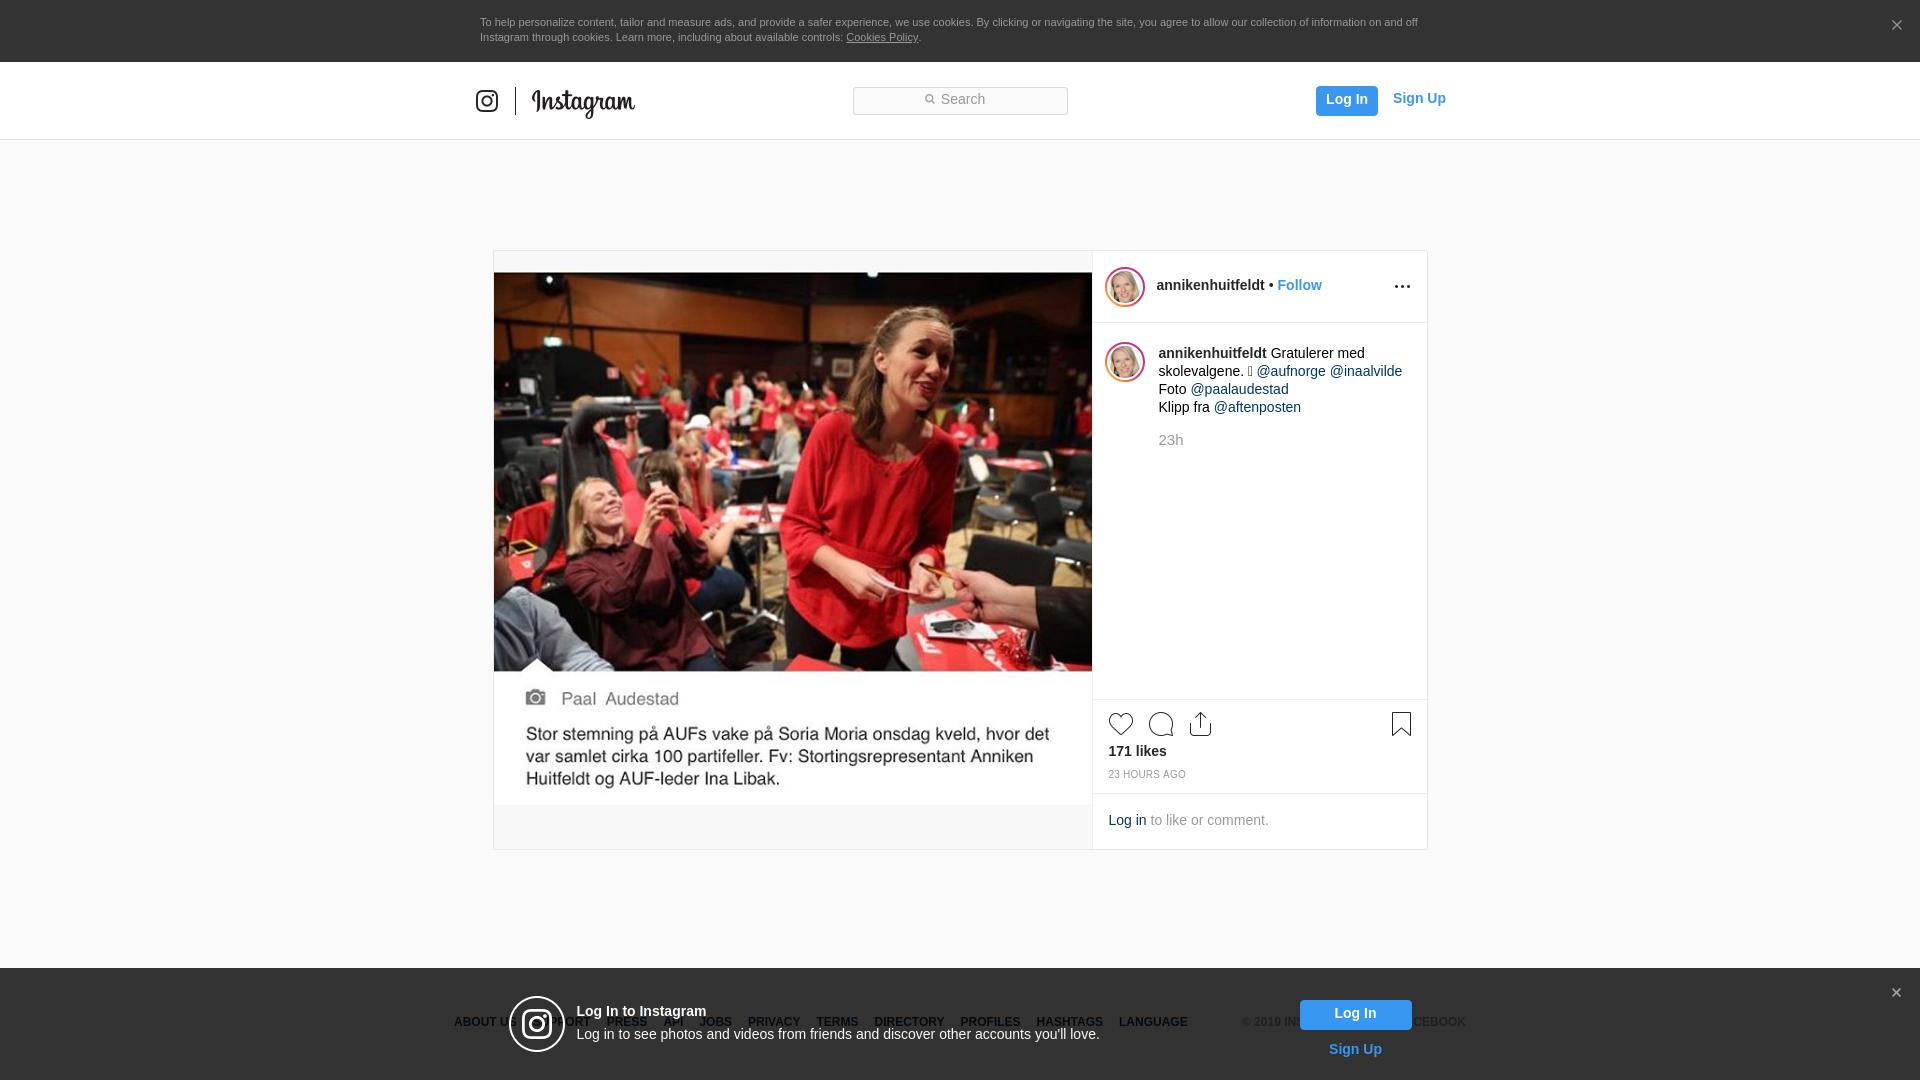
Task: Click the 171 likes count
Action: (1137, 751)
